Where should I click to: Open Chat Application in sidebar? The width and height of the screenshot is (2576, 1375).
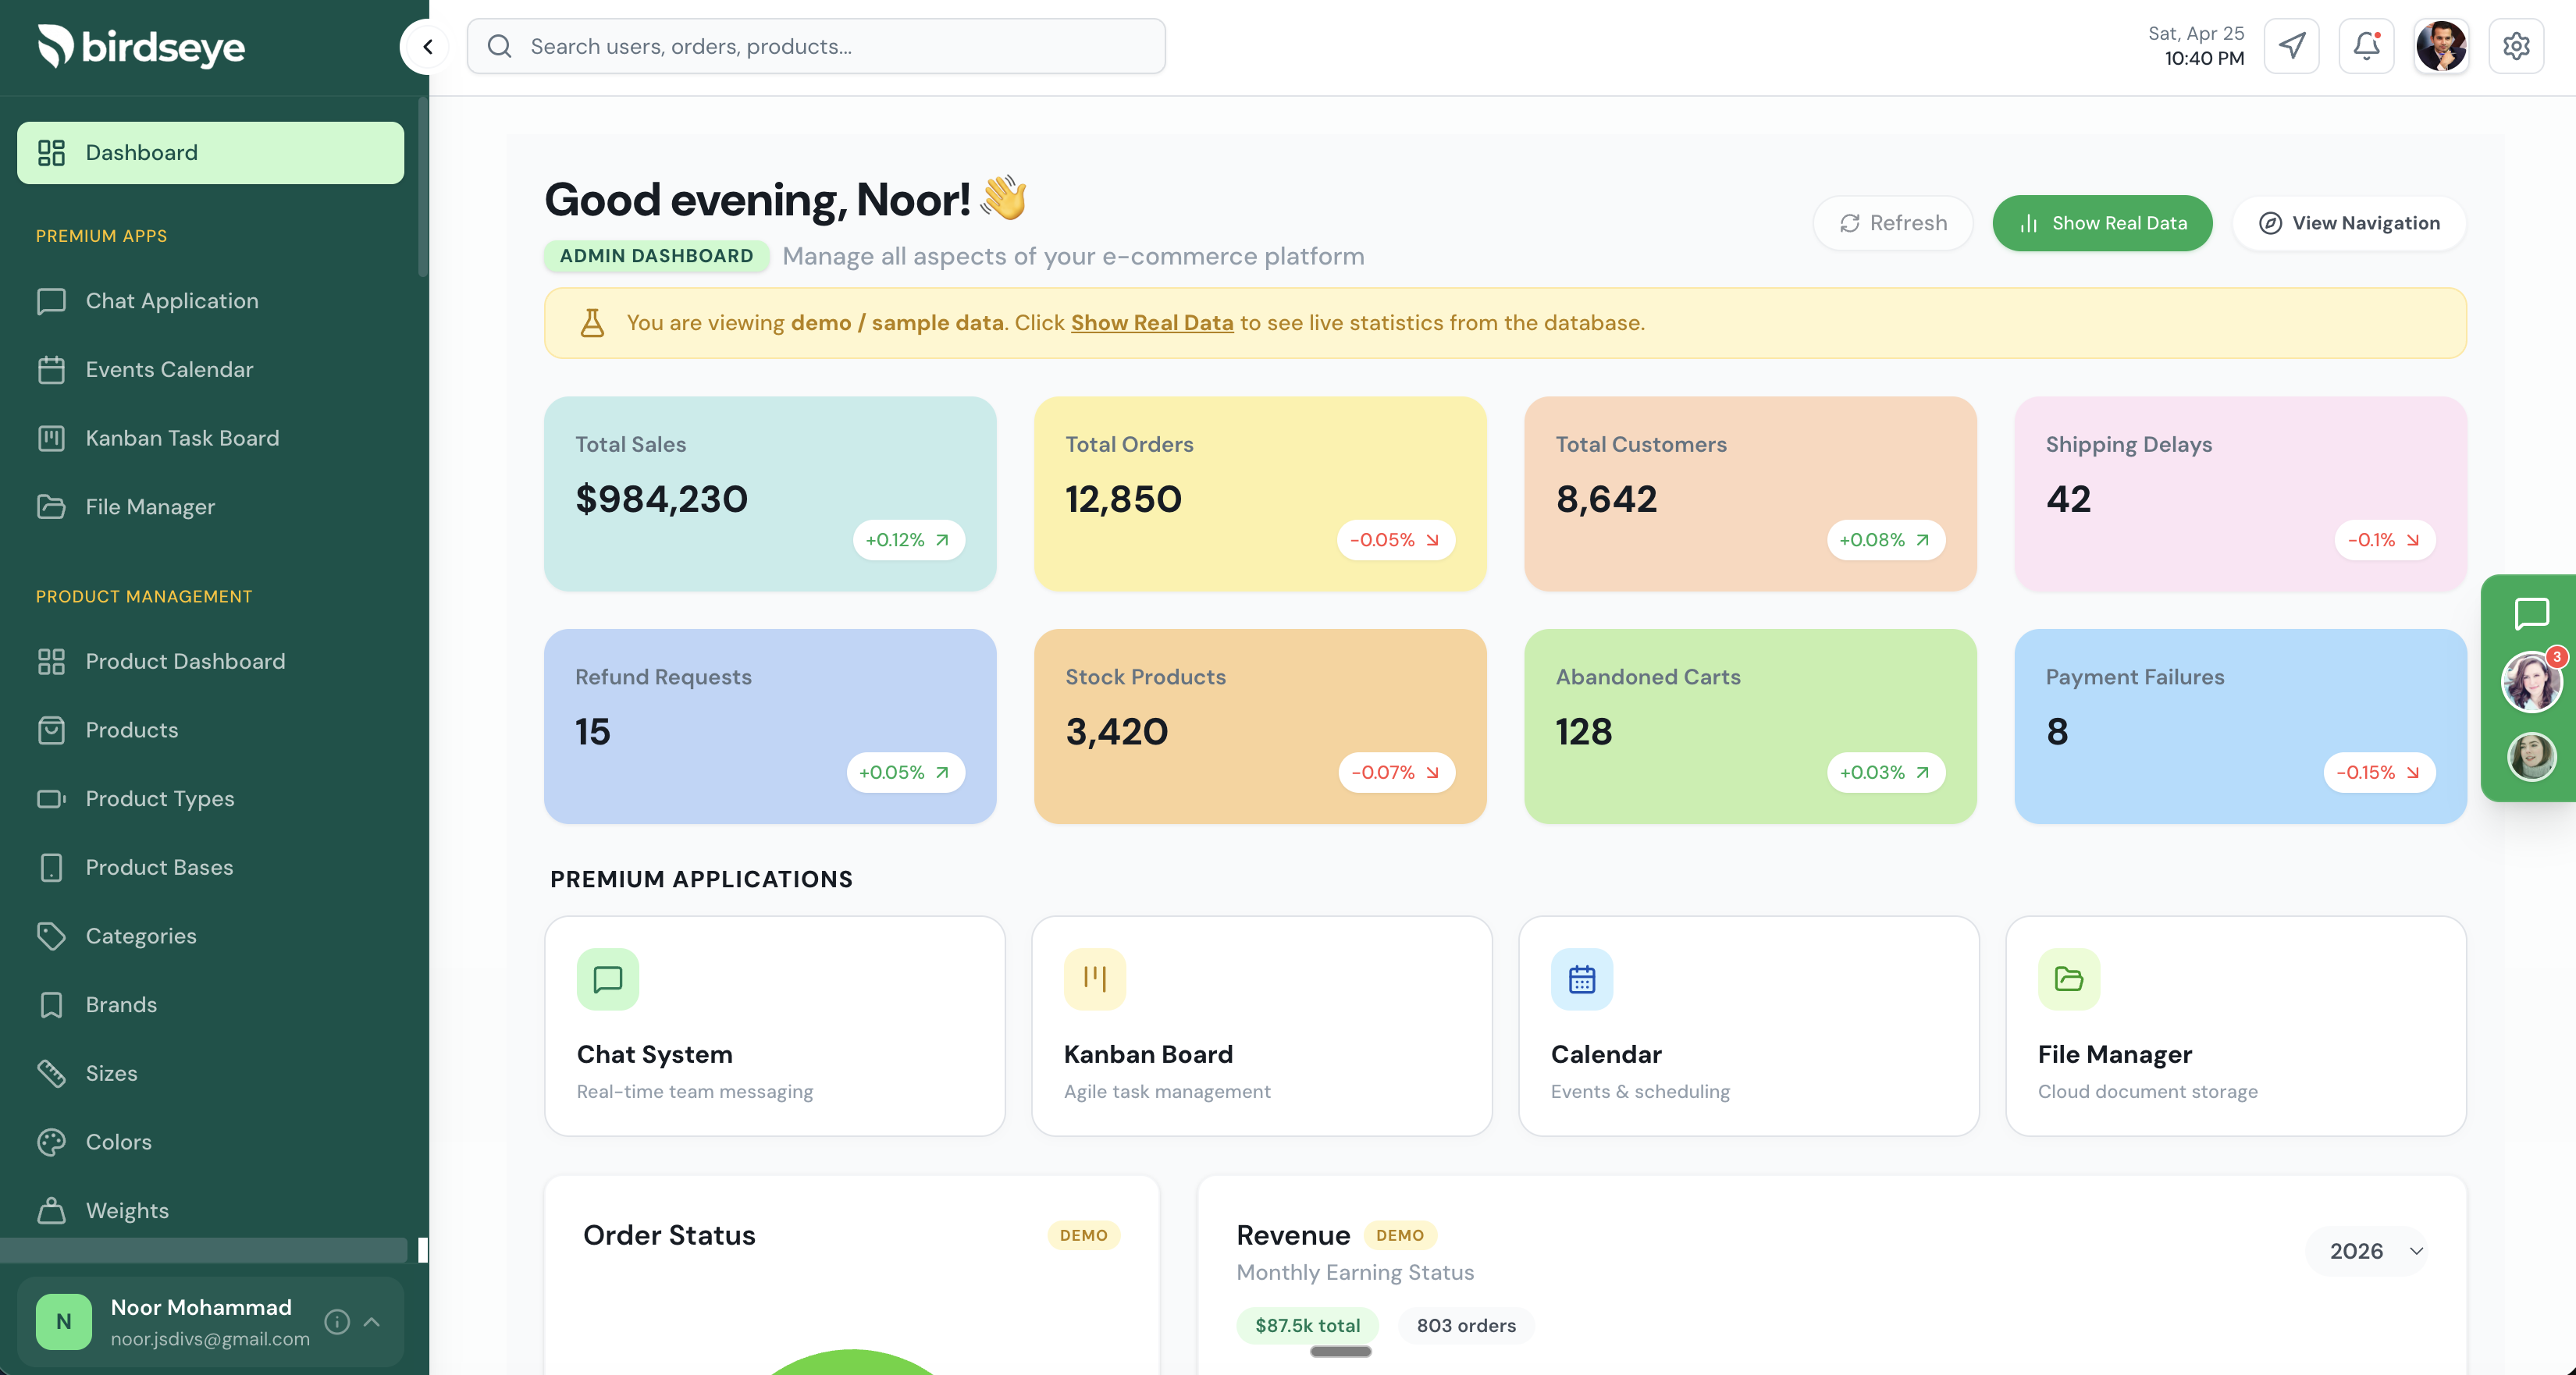click(x=210, y=301)
